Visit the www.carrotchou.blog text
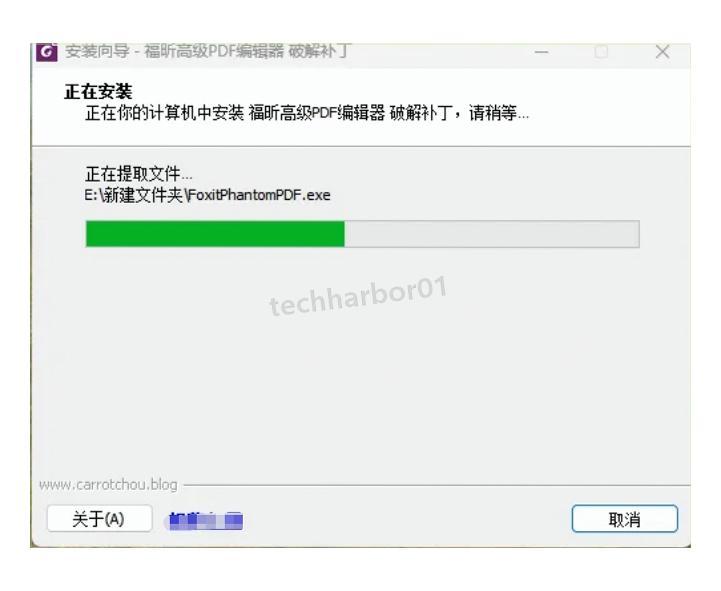This screenshot has height=591, width=721. pos(108,485)
